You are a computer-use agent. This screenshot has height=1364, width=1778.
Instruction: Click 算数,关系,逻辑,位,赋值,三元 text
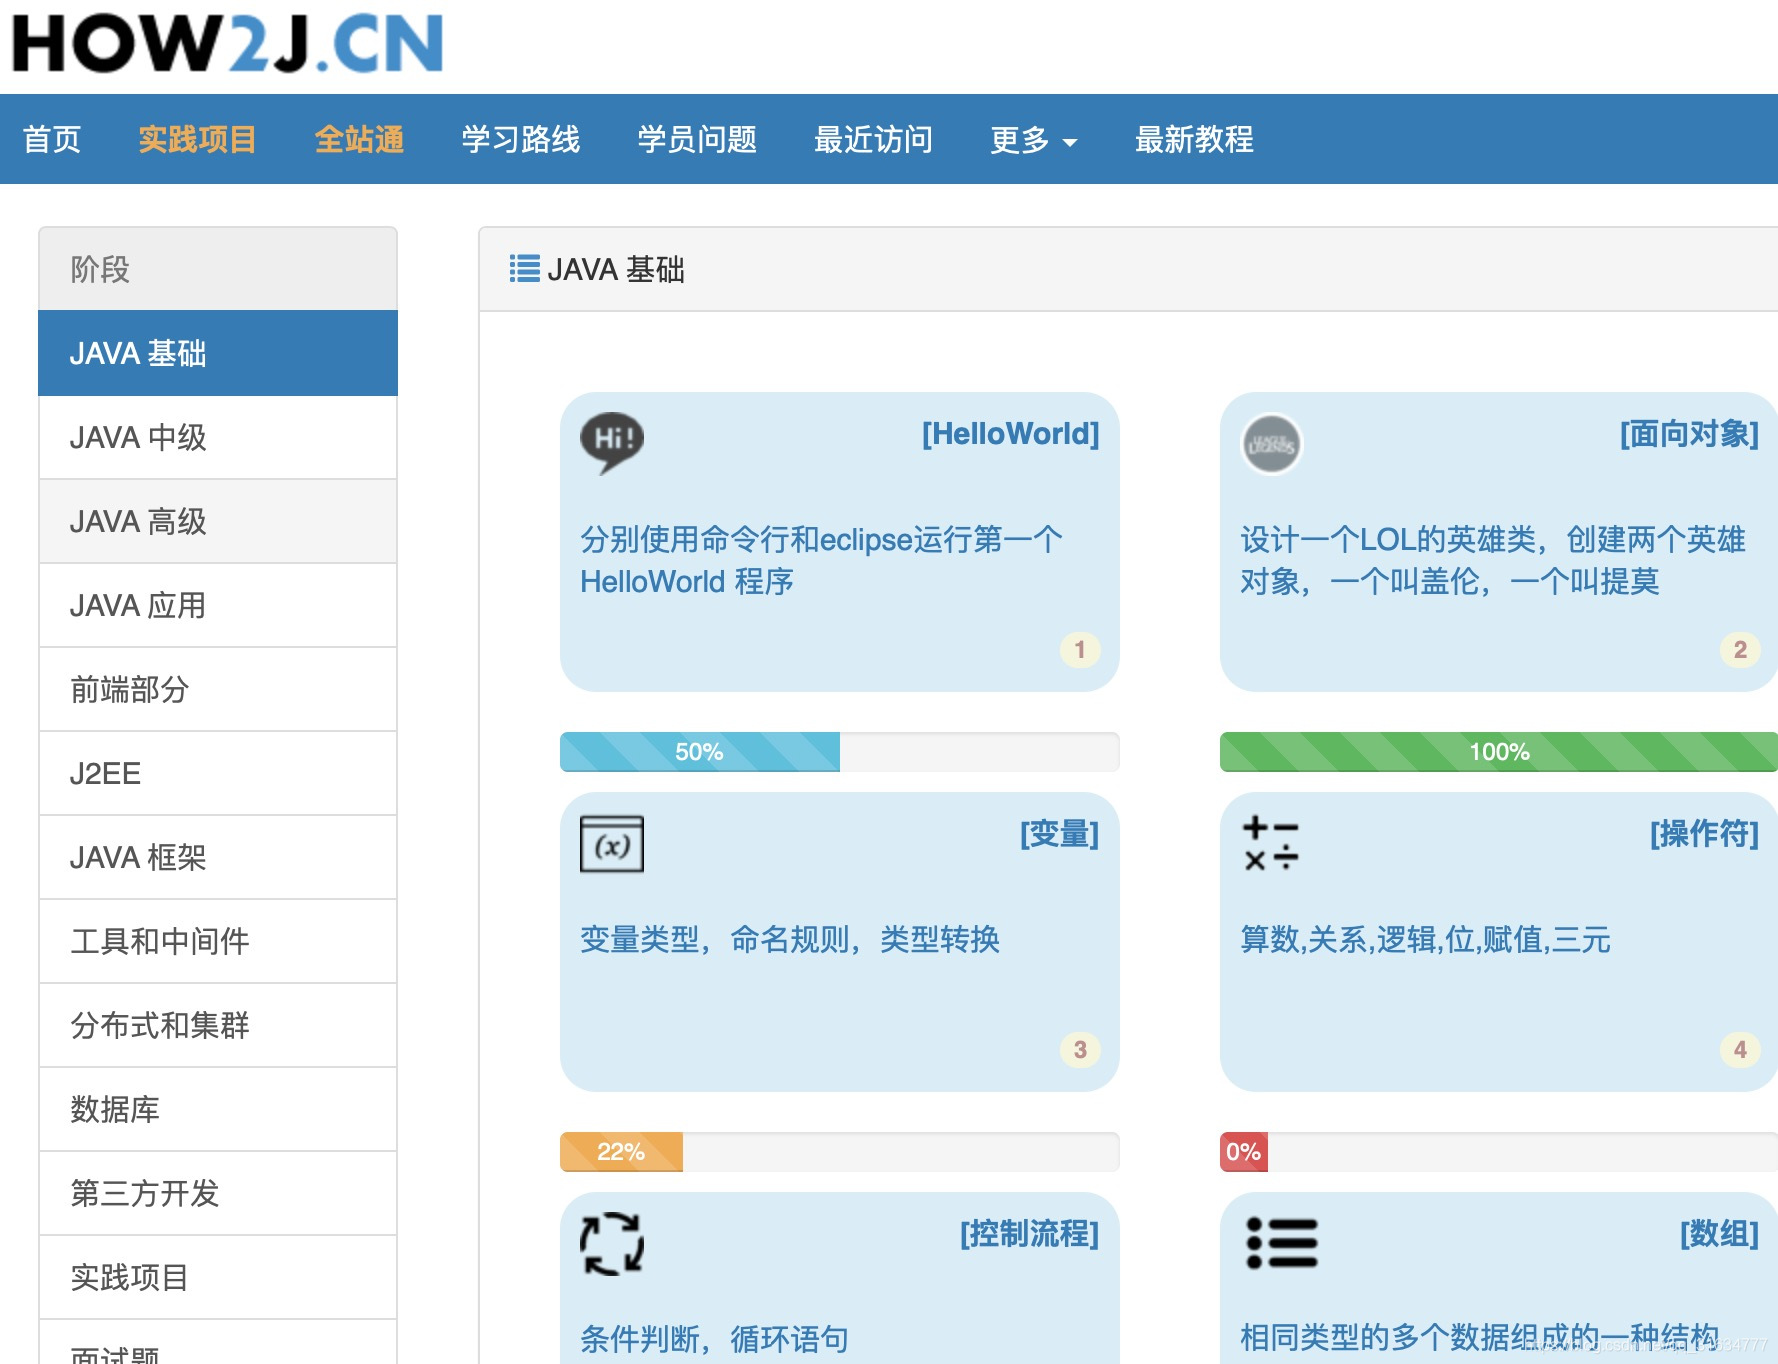[1425, 939]
